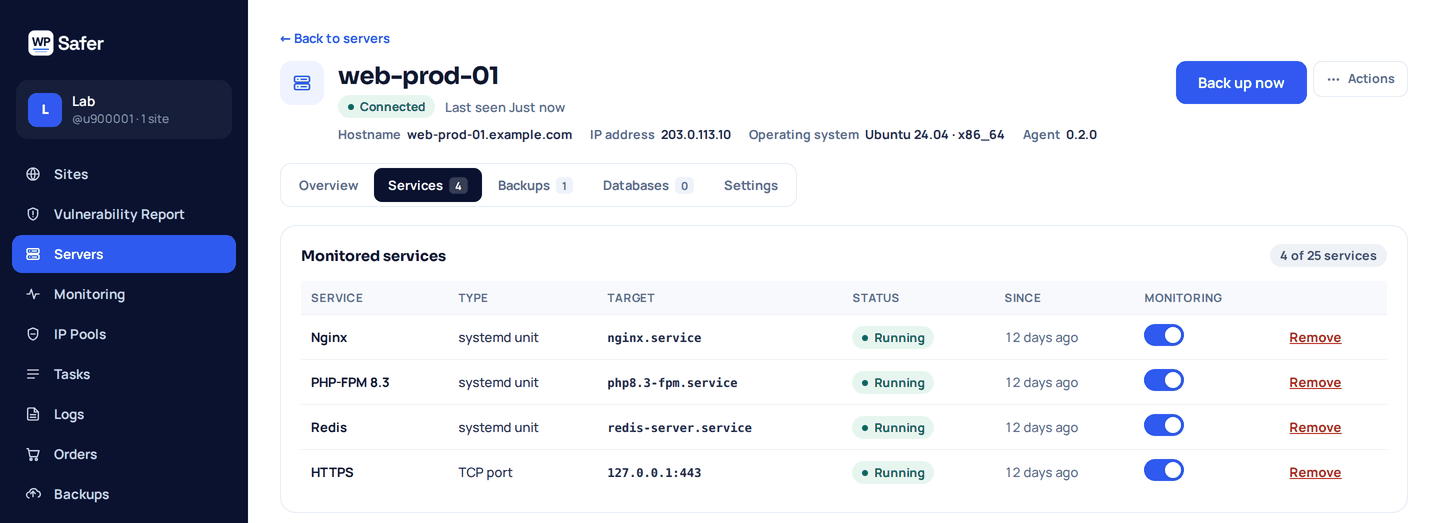Click redis-server.service target text
This screenshot has height=523, width=1440.
(x=679, y=428)
